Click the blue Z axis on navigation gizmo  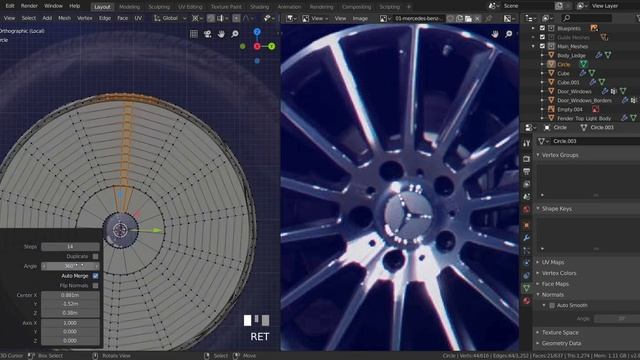coord(257,31)
